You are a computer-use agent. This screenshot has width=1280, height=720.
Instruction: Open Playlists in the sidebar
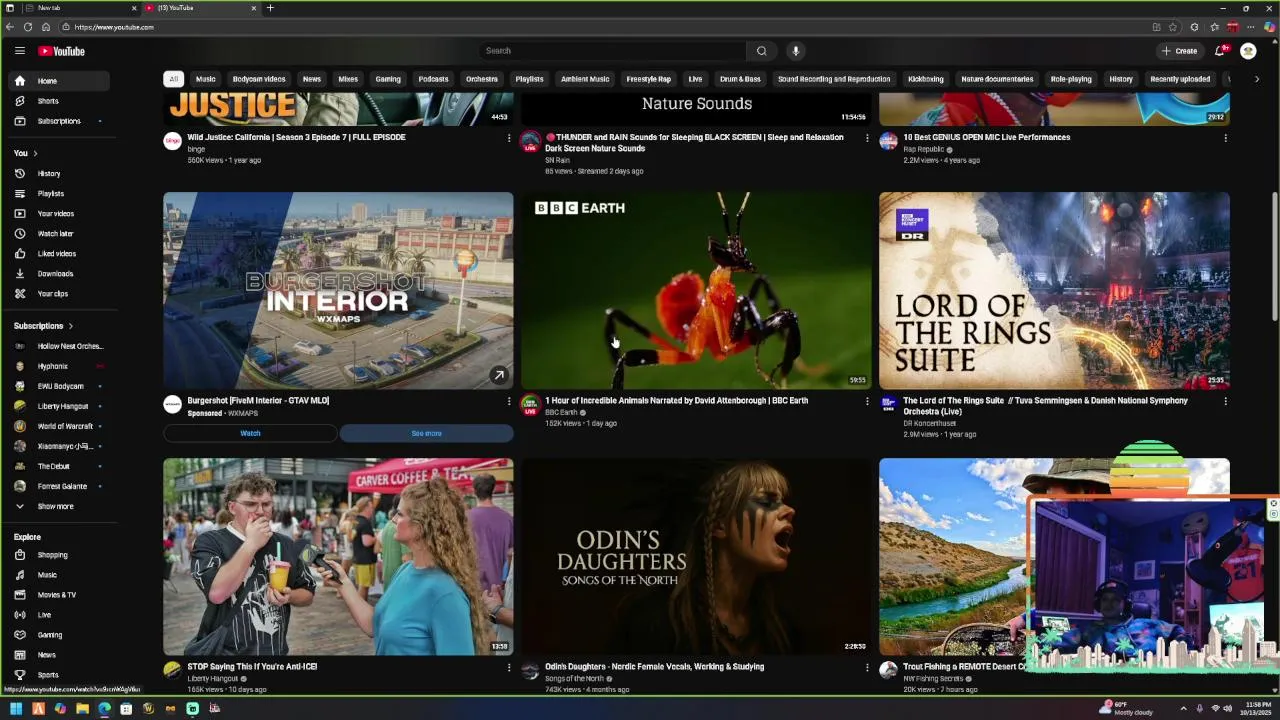[60, 193]
